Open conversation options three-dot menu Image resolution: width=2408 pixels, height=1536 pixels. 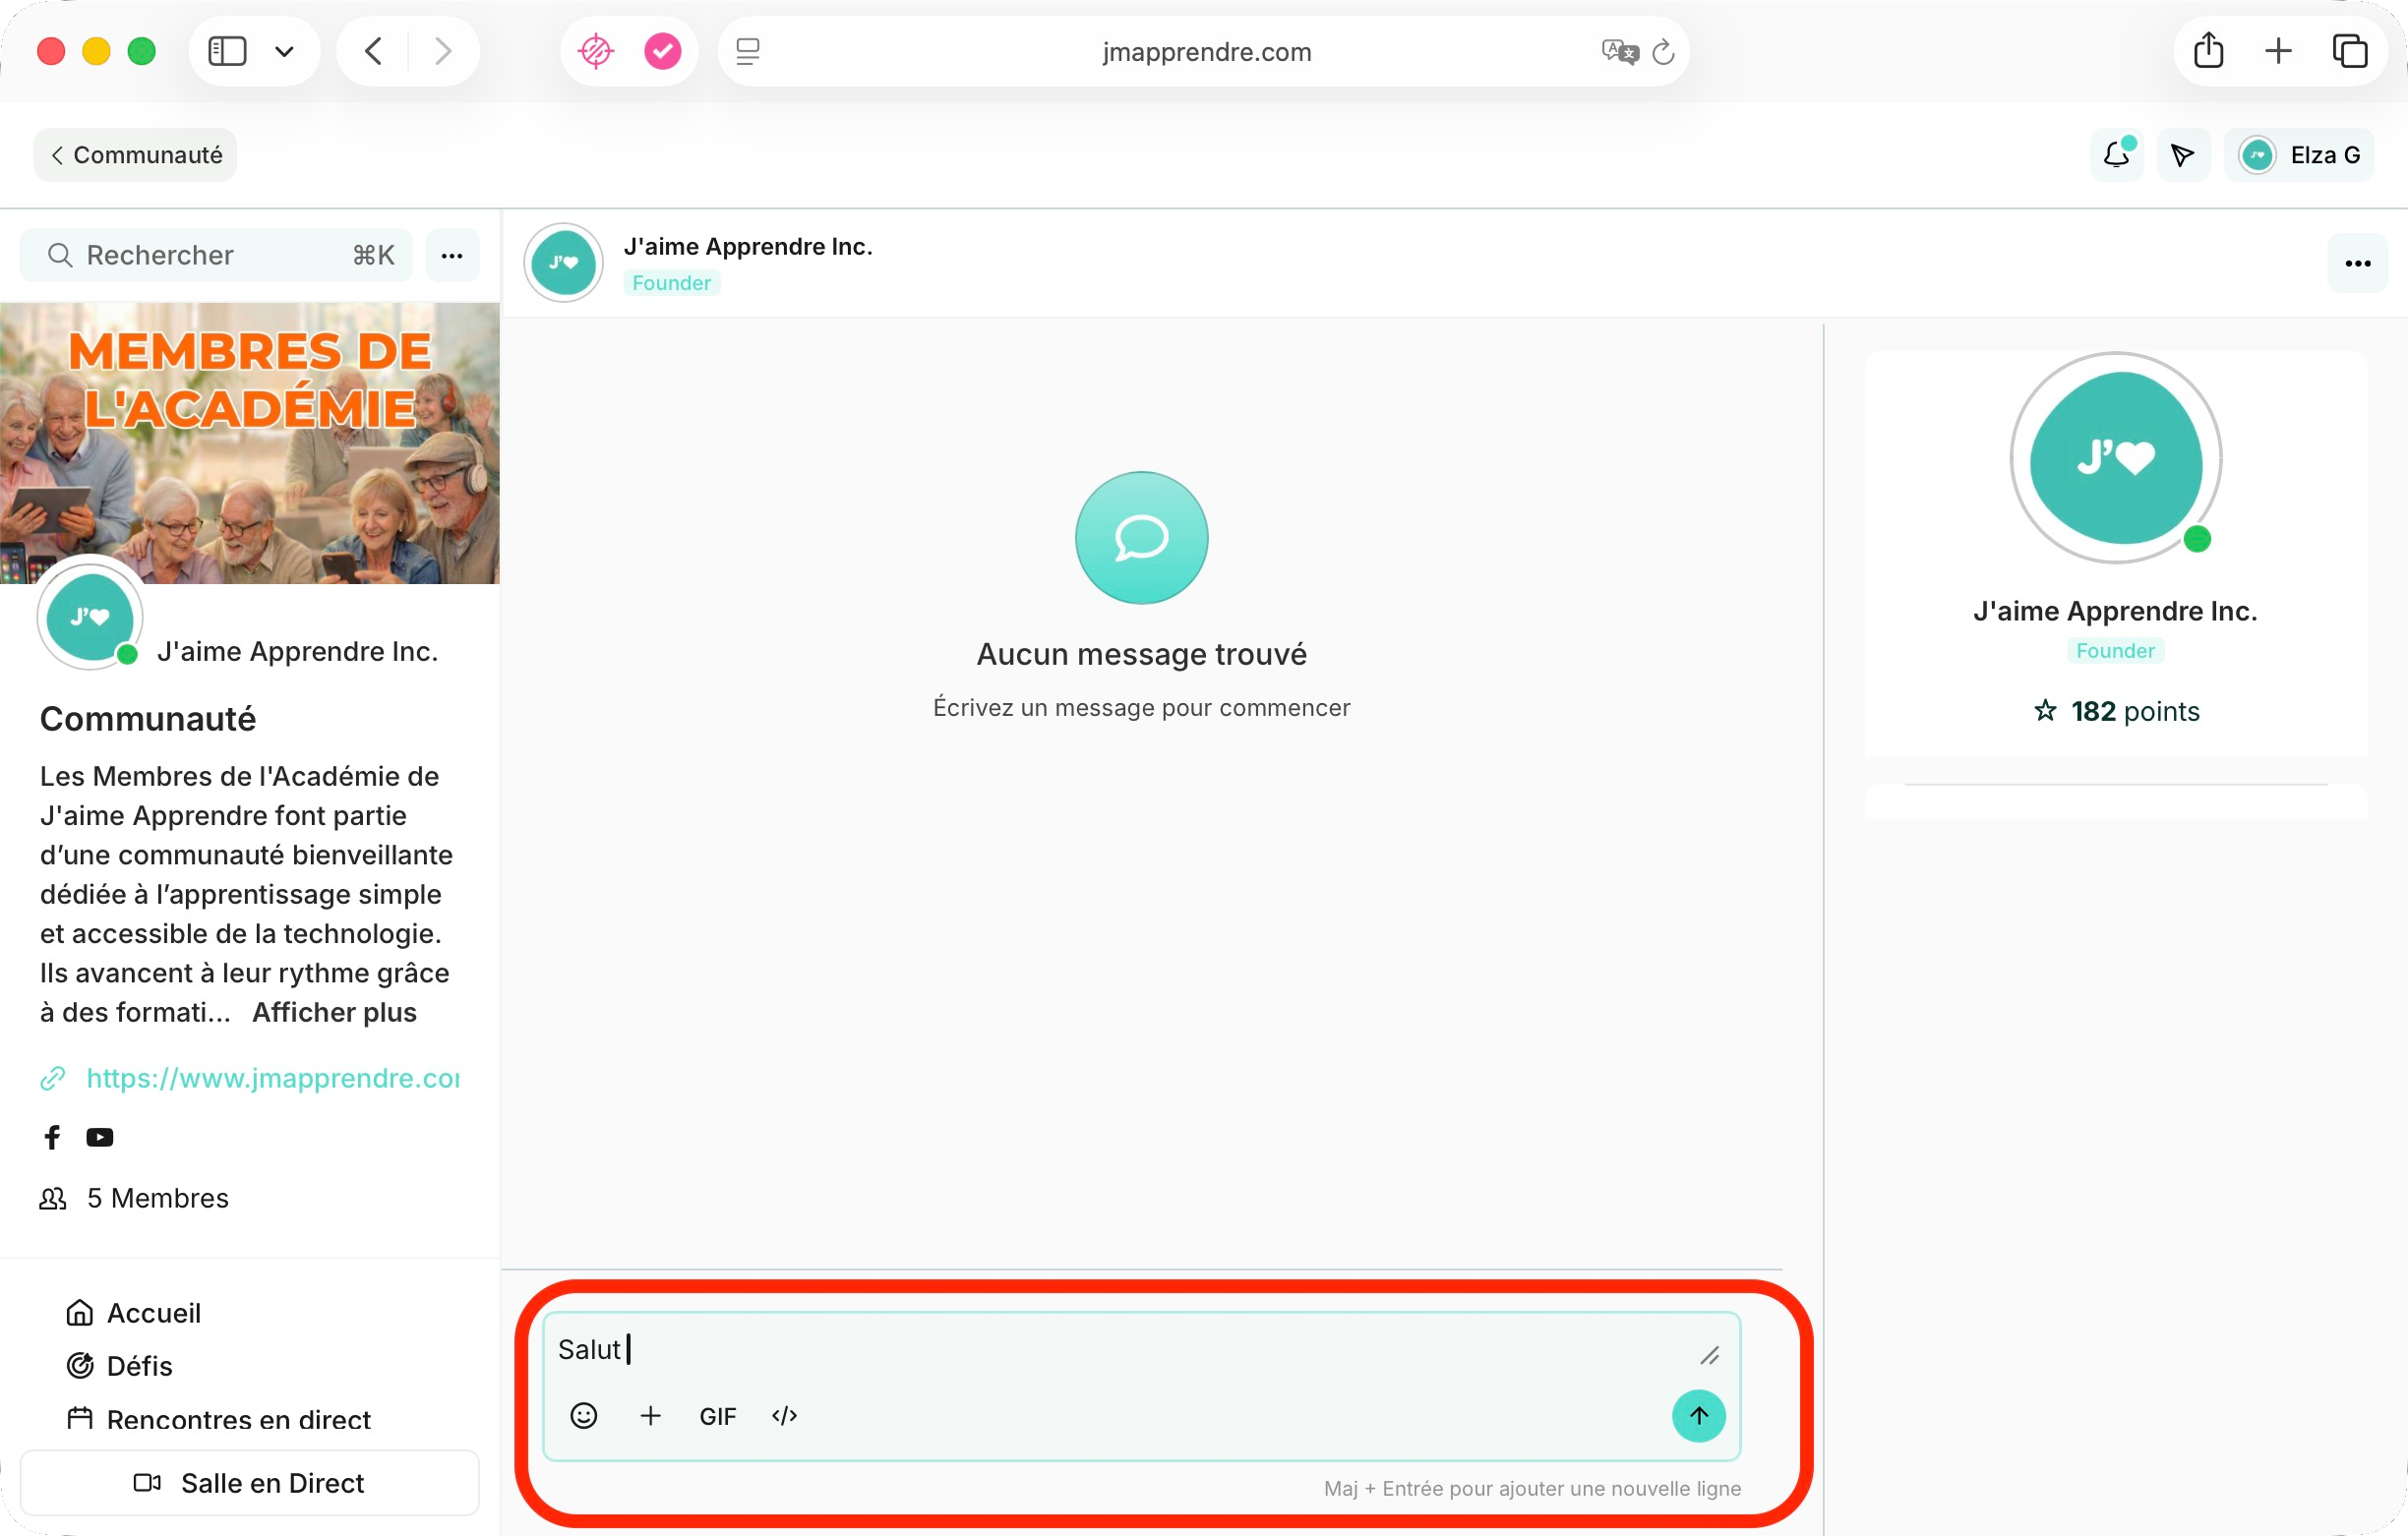pyautogui.click(x=2357, y=264)
